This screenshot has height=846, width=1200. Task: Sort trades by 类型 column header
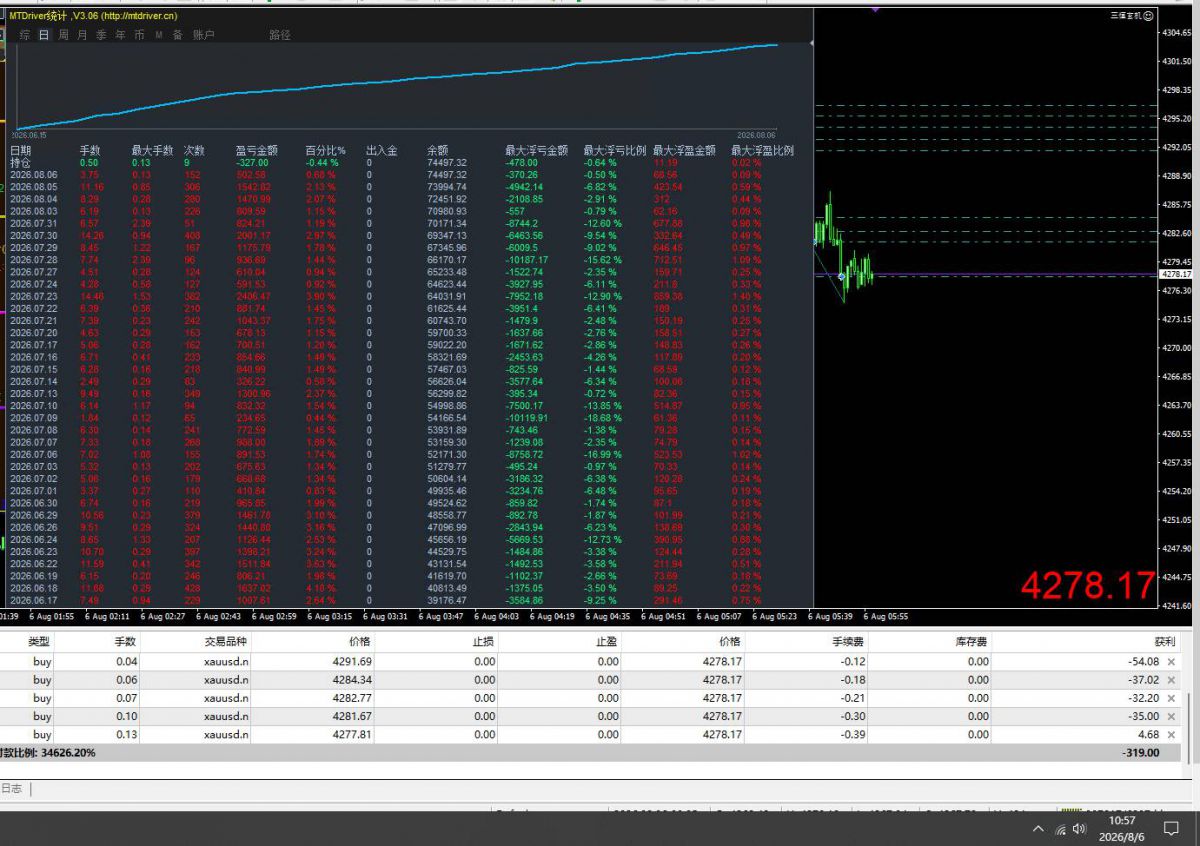point(39,642)
